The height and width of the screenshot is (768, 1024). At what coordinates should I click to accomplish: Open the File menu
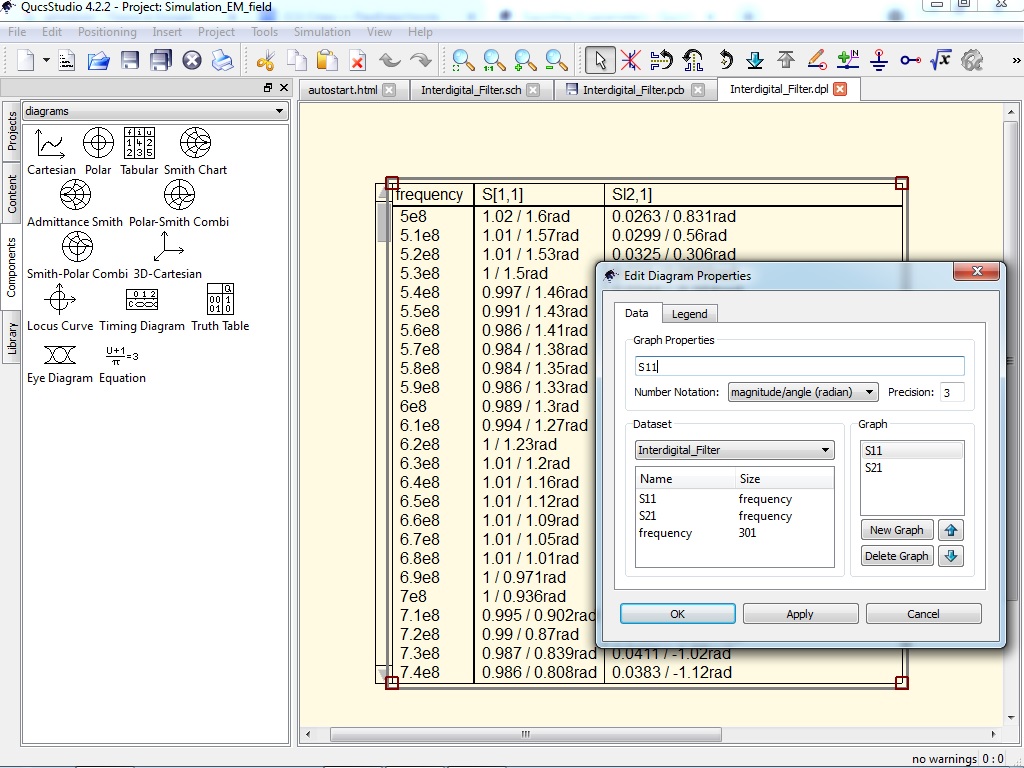point(17,31)
